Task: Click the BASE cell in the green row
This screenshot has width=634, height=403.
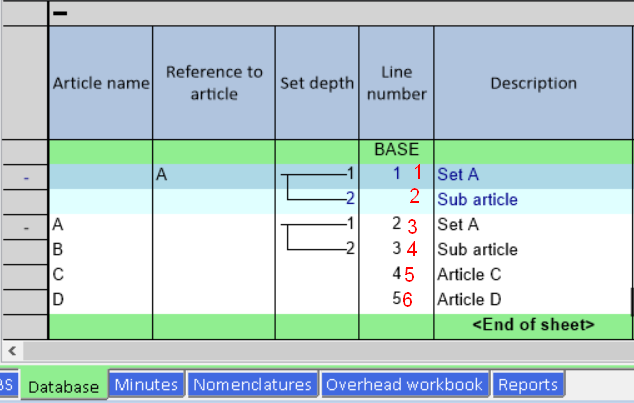Action: (x=396, y=150)
